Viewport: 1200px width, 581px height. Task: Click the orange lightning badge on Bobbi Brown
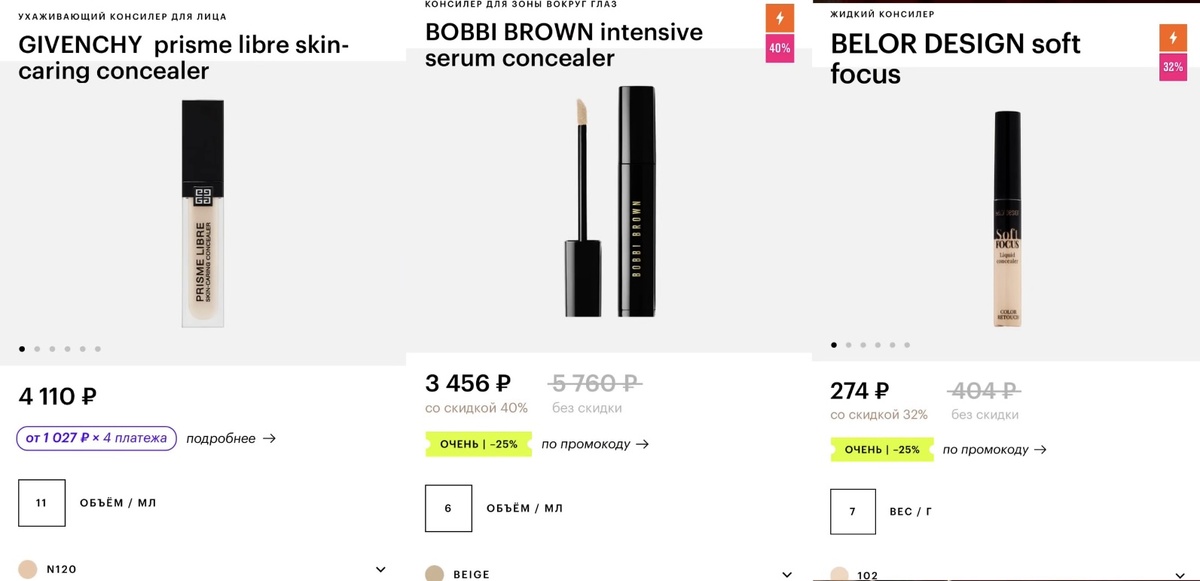779,19
